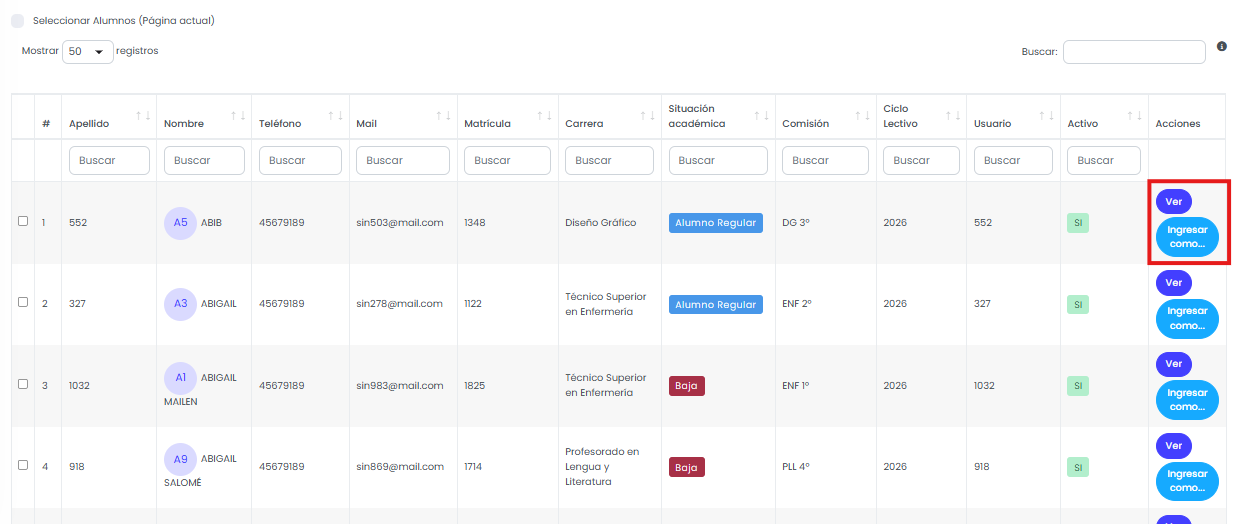Focus the main Buscar search field

pyautogui.click(x=1134, y=52)
